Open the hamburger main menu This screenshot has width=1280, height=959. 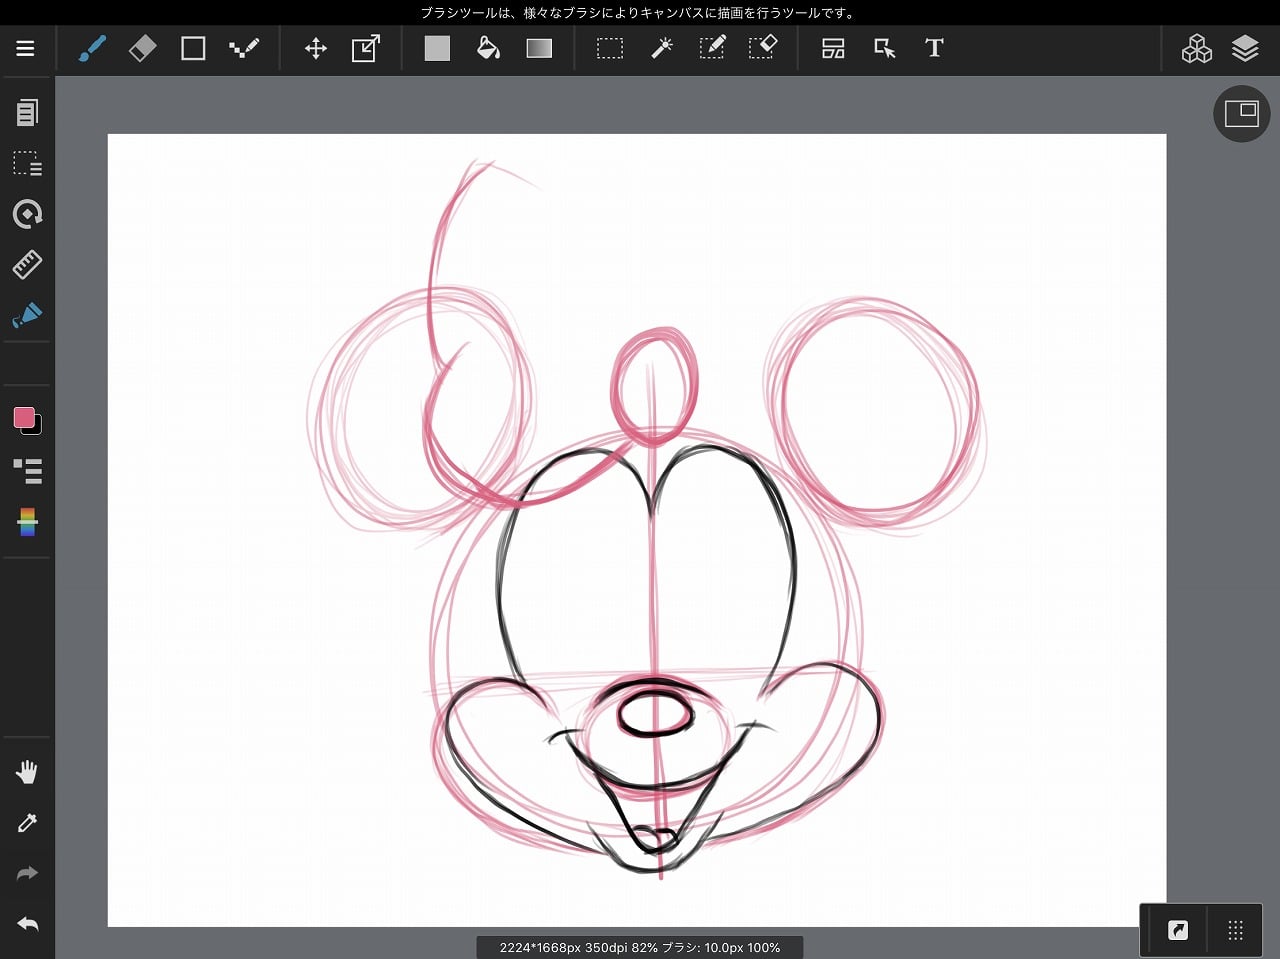coord(25,48)
